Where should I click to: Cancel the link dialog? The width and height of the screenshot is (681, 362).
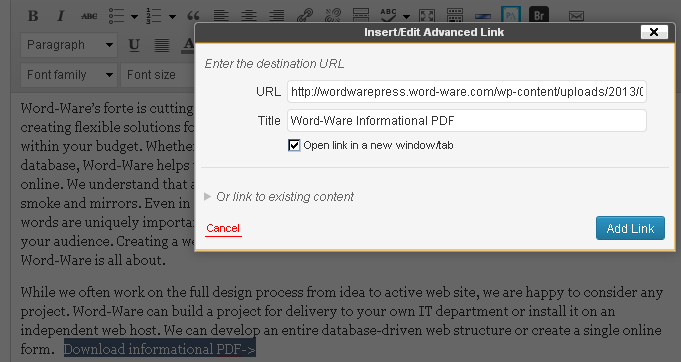223,228
